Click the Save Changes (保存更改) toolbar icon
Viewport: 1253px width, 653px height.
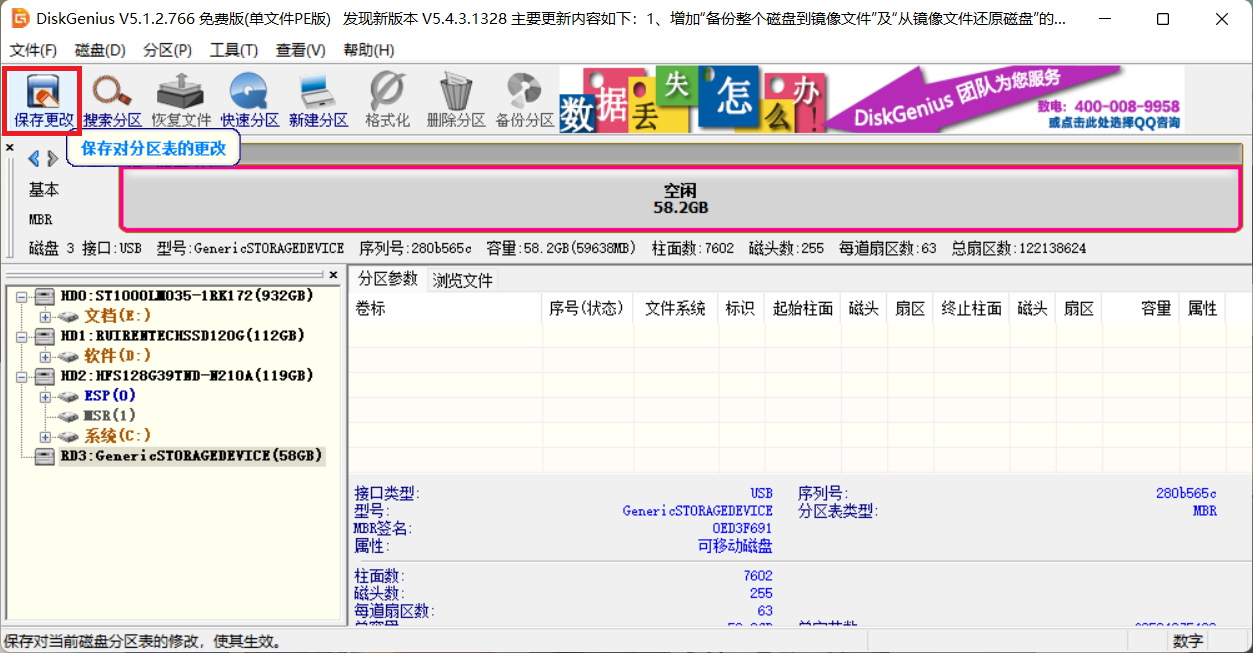point(43,101)
